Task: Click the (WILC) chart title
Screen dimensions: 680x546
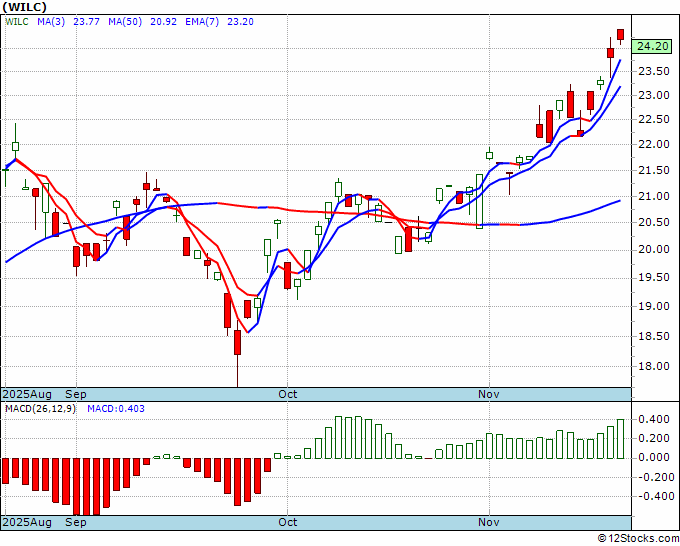Action: (25, 7)
